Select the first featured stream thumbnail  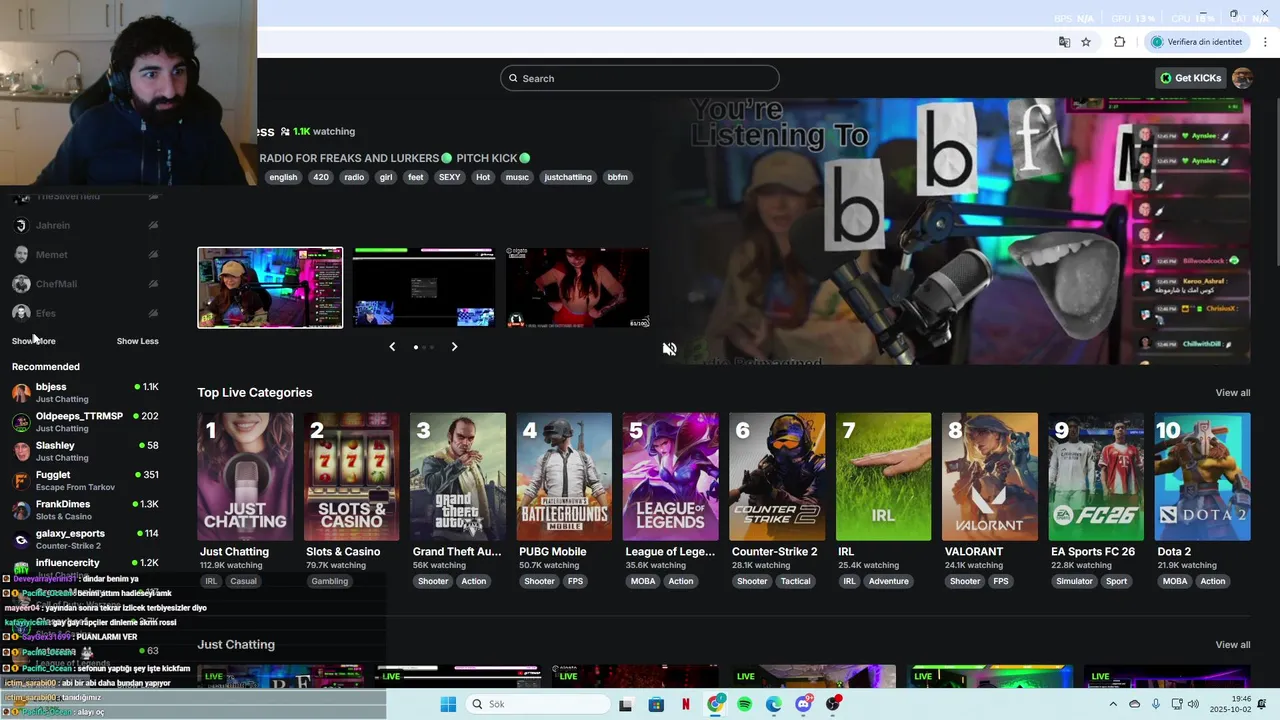pyautogui.click(x=270, y=288)
